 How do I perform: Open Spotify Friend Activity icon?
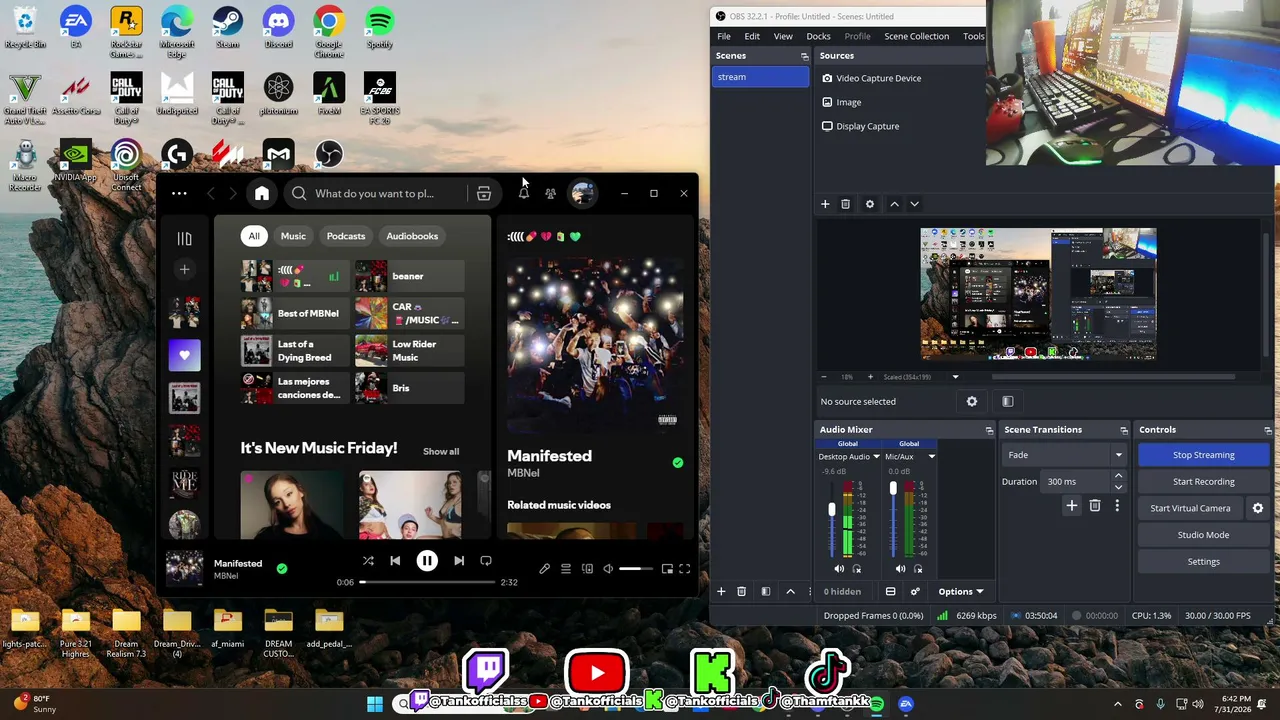(551, 193)
